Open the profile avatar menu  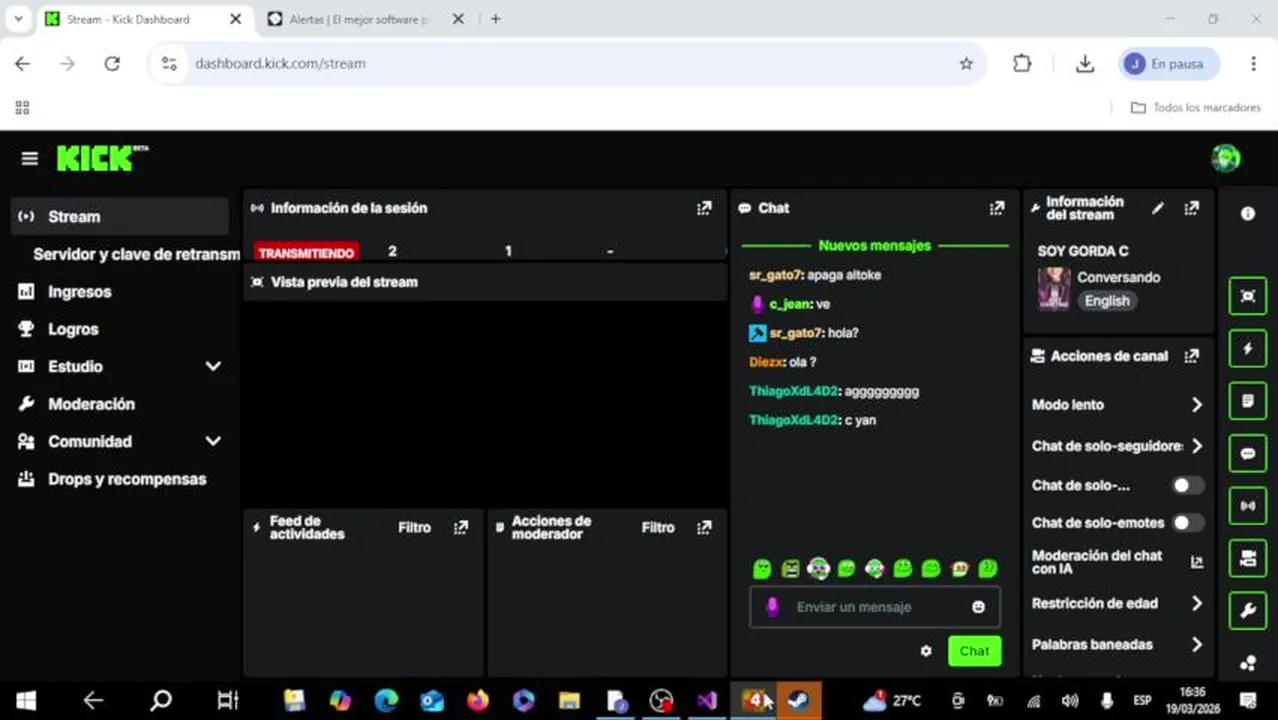(1225, 158)
